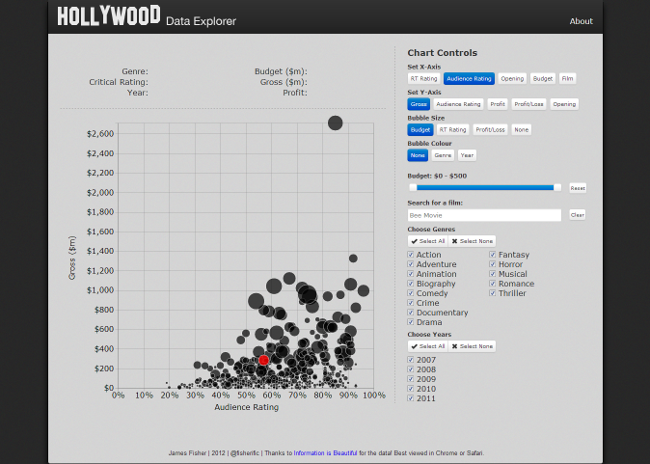Toggle the Animation genre checkbox
This screenshot has height=464, width=650.
(x=410, y=274)
